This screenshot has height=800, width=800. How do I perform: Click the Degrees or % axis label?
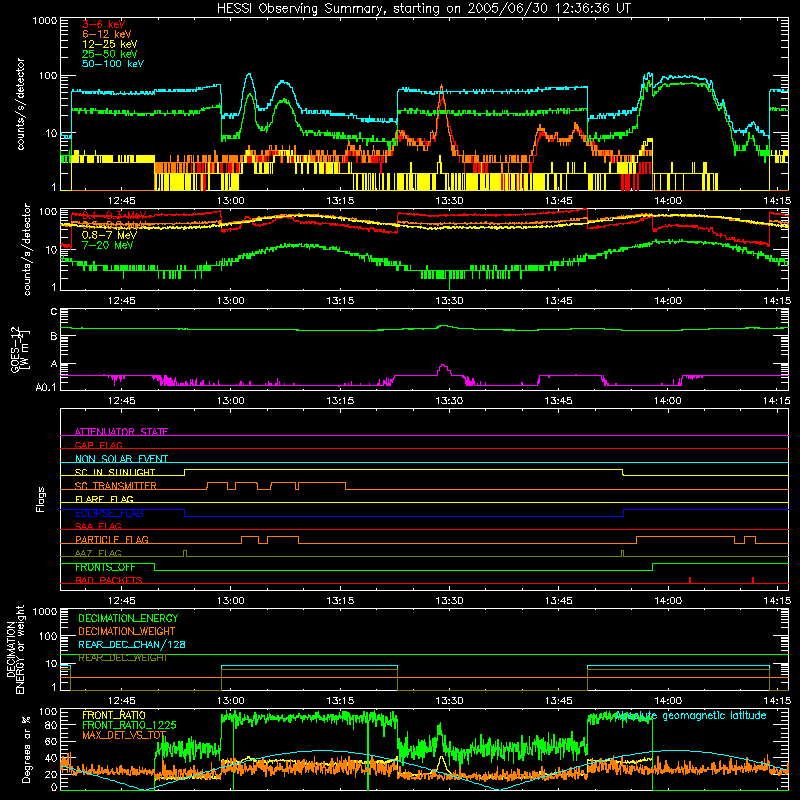point(26,749)
